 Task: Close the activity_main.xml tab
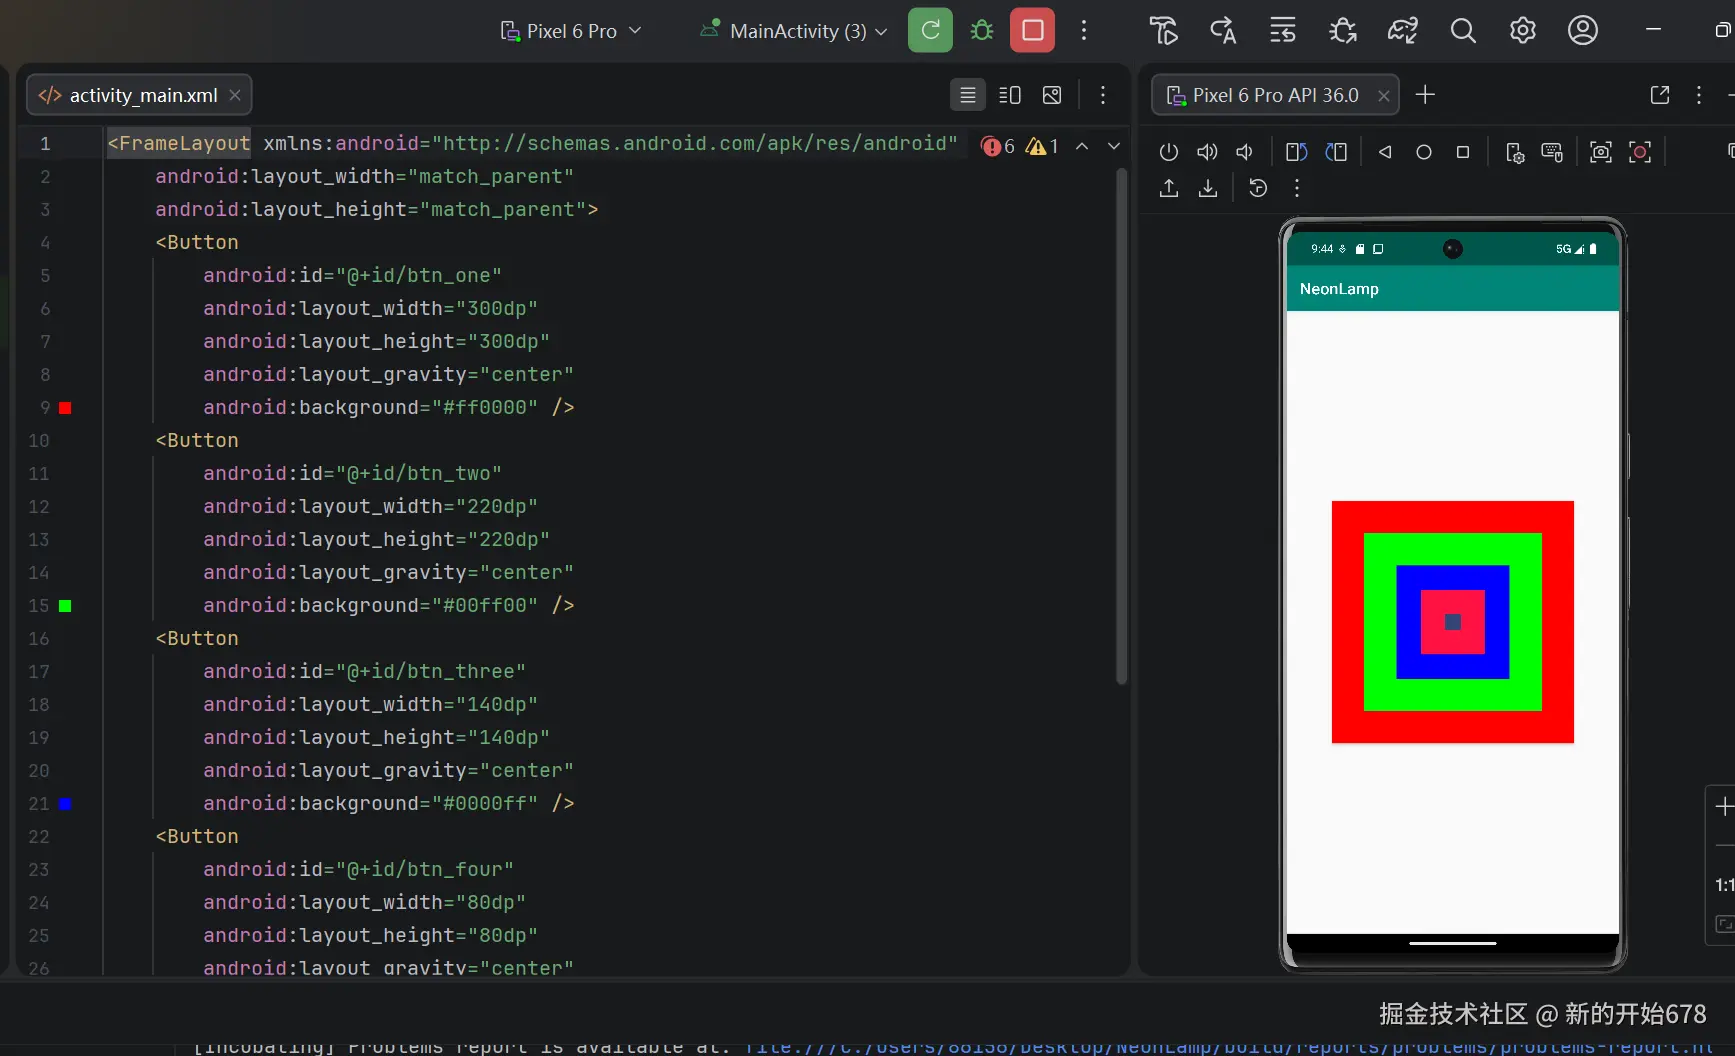coord(235,95)
